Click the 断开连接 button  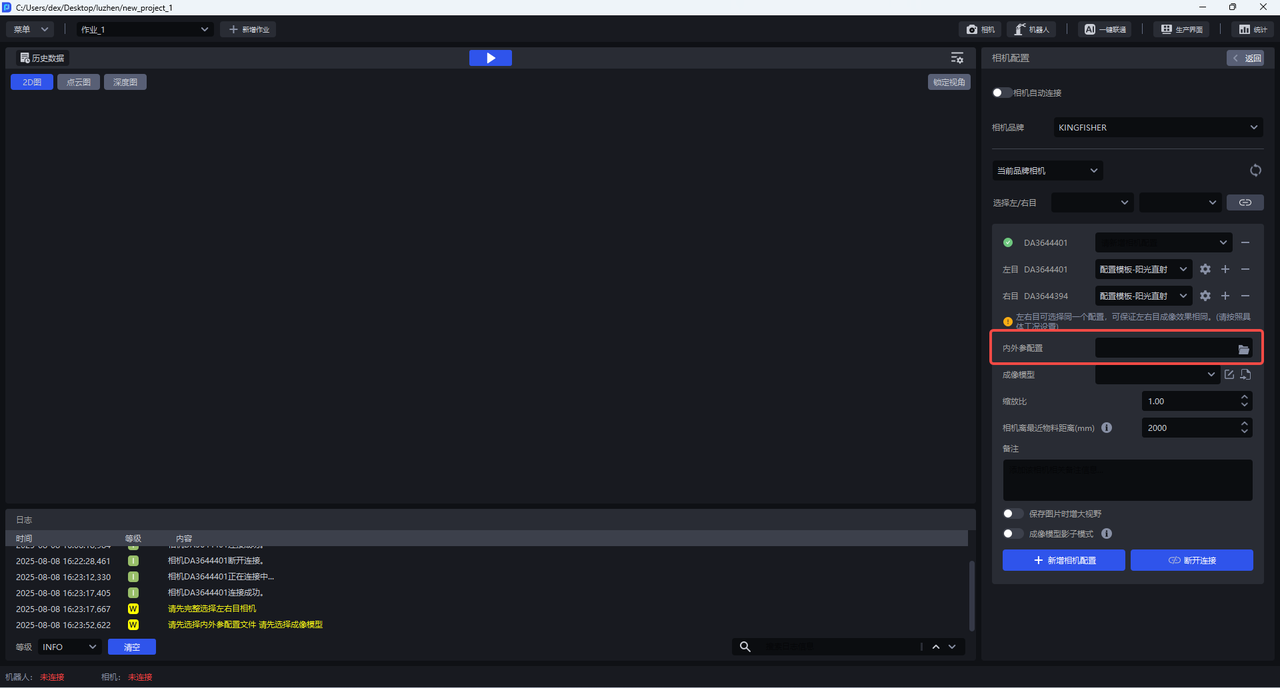[1191, 560]
